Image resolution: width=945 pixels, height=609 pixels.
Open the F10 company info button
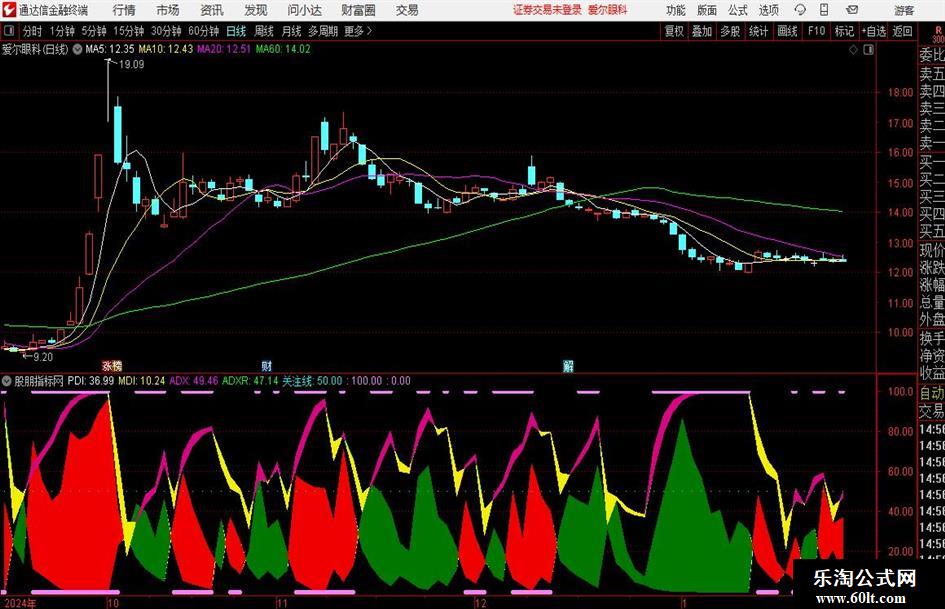pos(816,31)
